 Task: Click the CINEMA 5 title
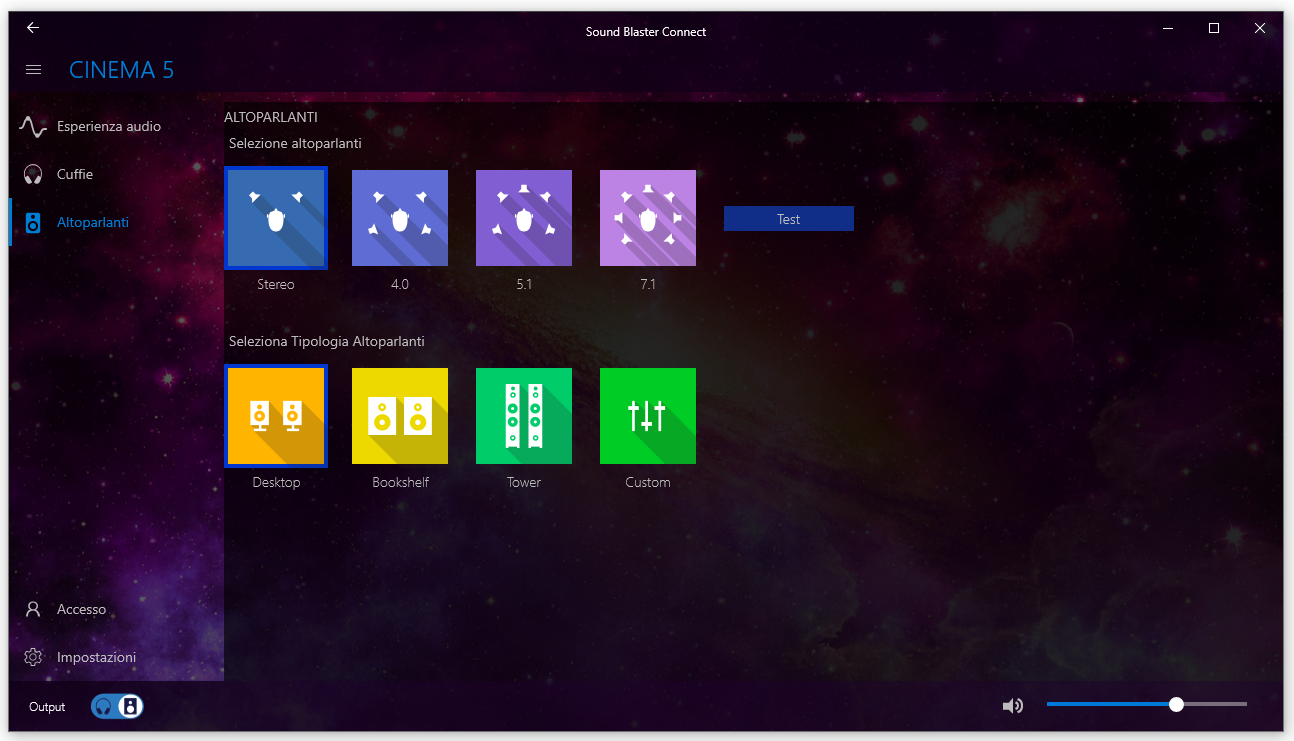[122, 70]
